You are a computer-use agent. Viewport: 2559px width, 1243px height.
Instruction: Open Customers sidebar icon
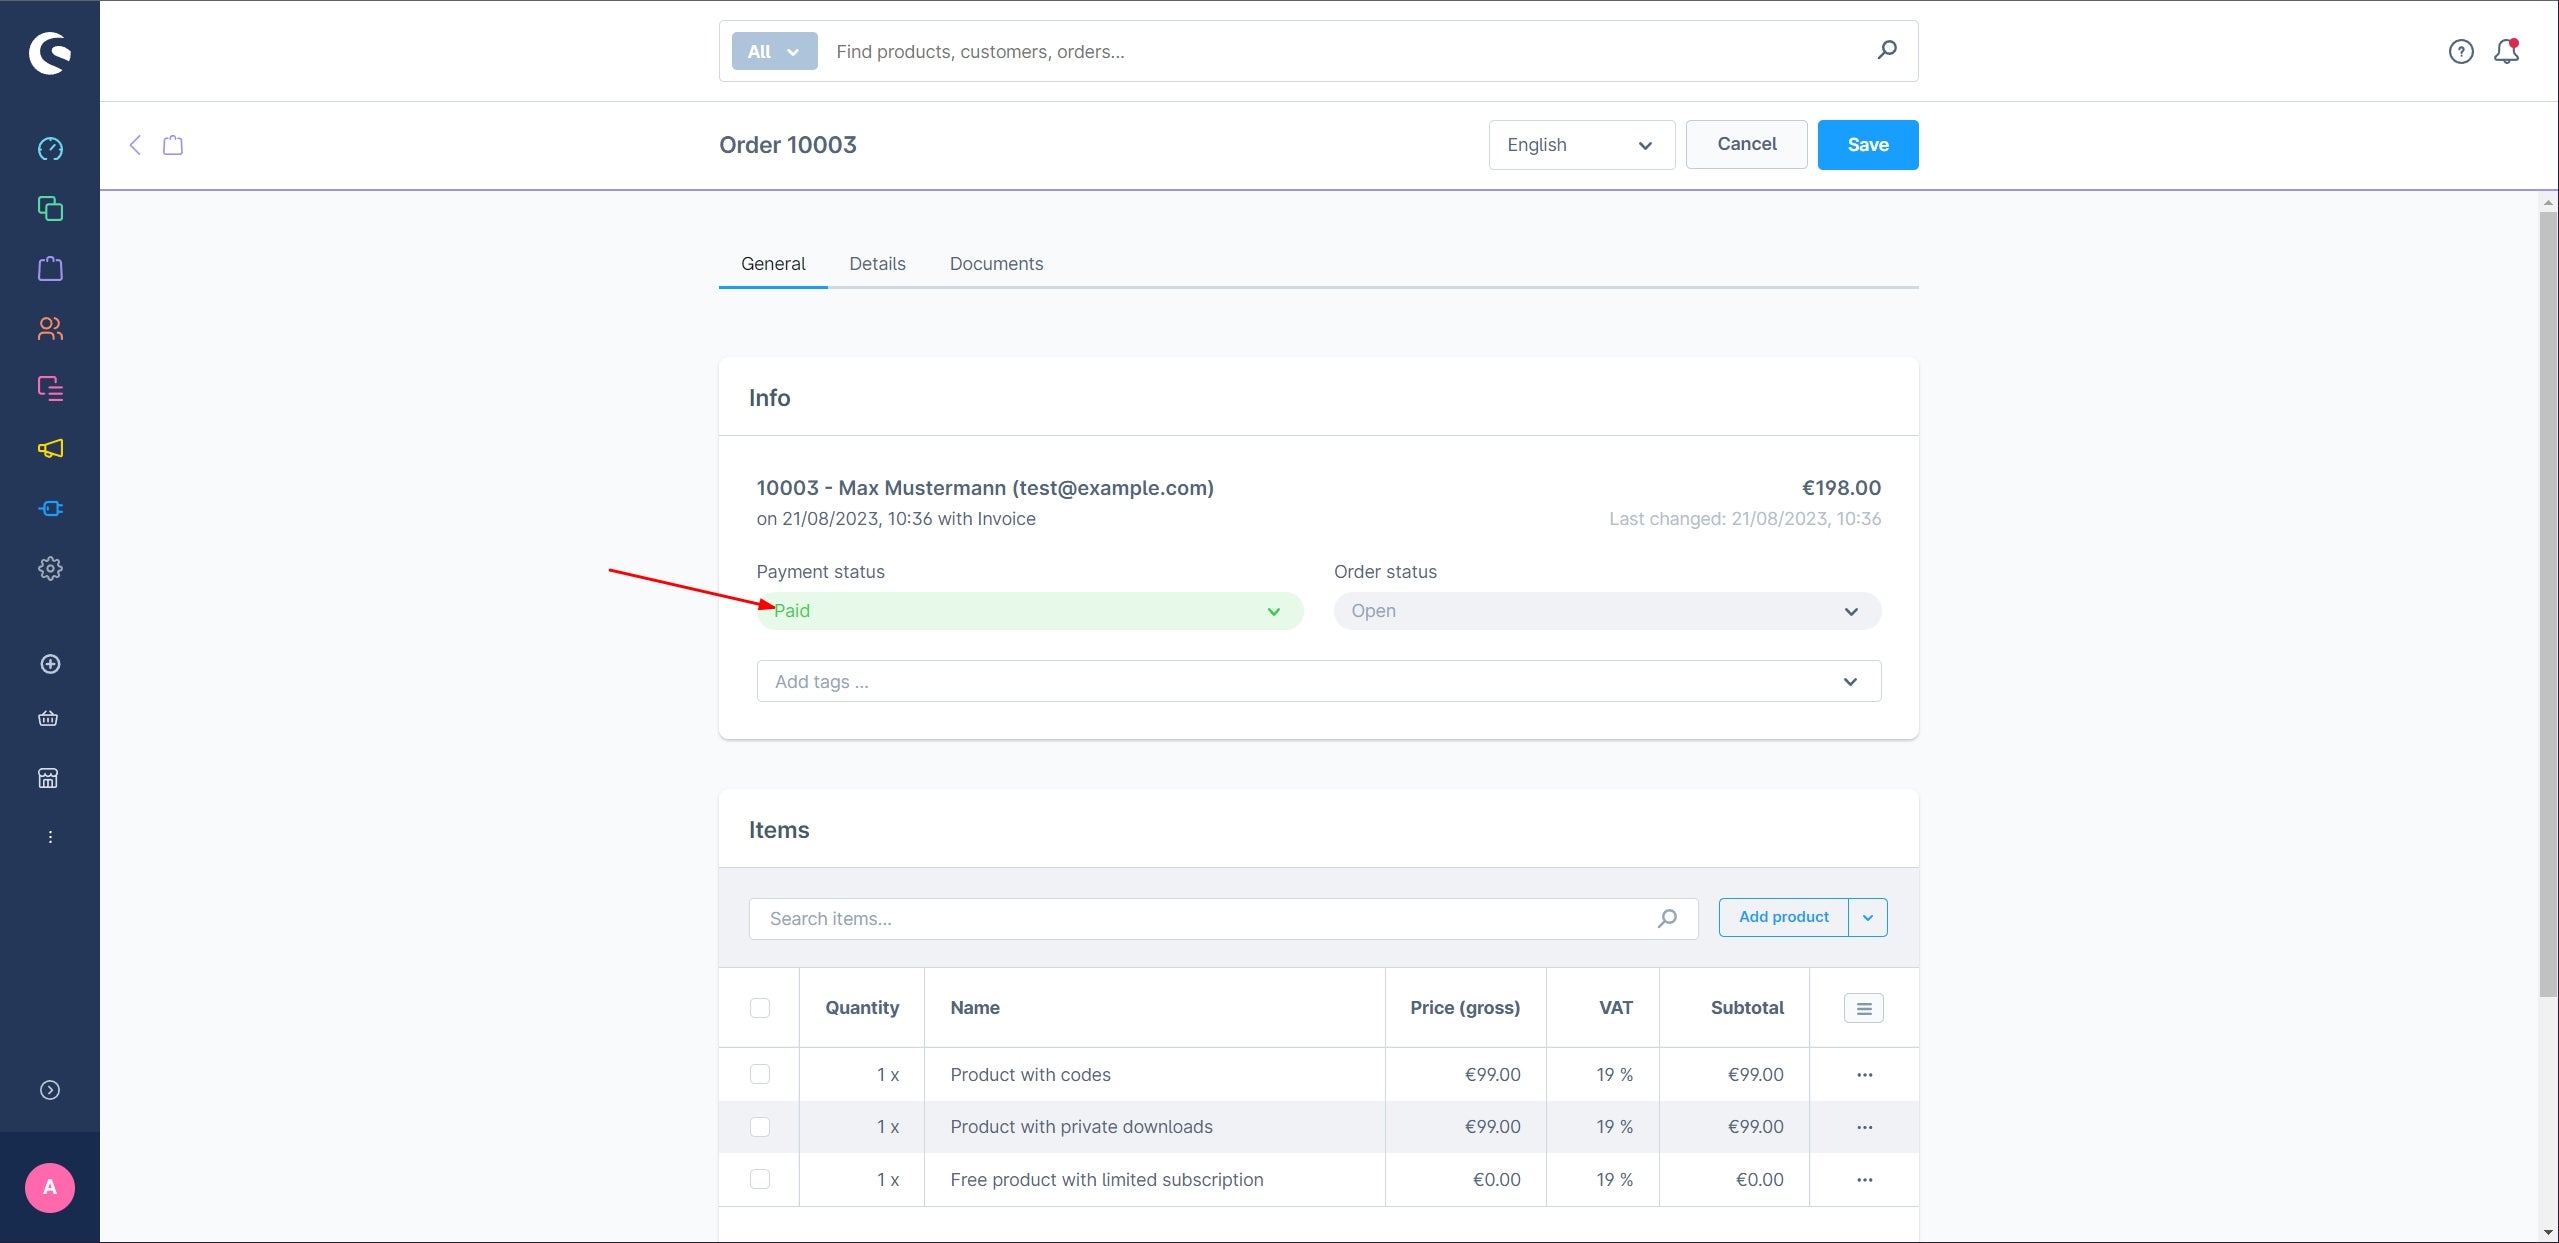pyautogui.click(x=50, y=329)
